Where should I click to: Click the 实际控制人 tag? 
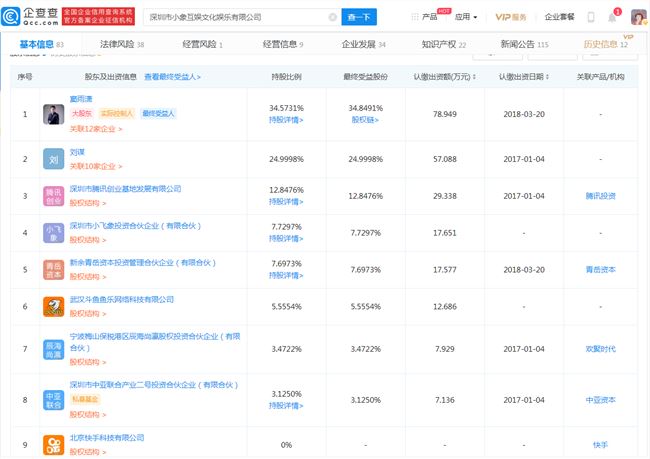(x=117, y=113)
